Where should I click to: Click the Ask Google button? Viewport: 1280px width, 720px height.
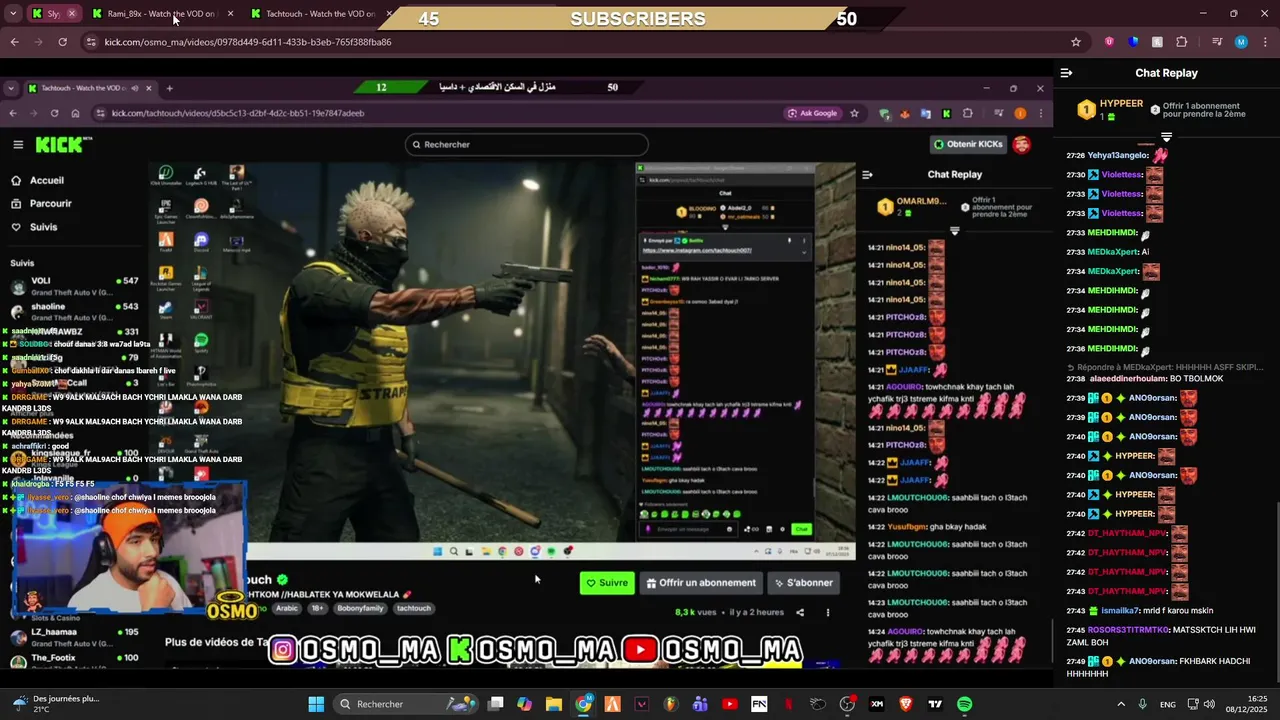(x=813, y=113)
